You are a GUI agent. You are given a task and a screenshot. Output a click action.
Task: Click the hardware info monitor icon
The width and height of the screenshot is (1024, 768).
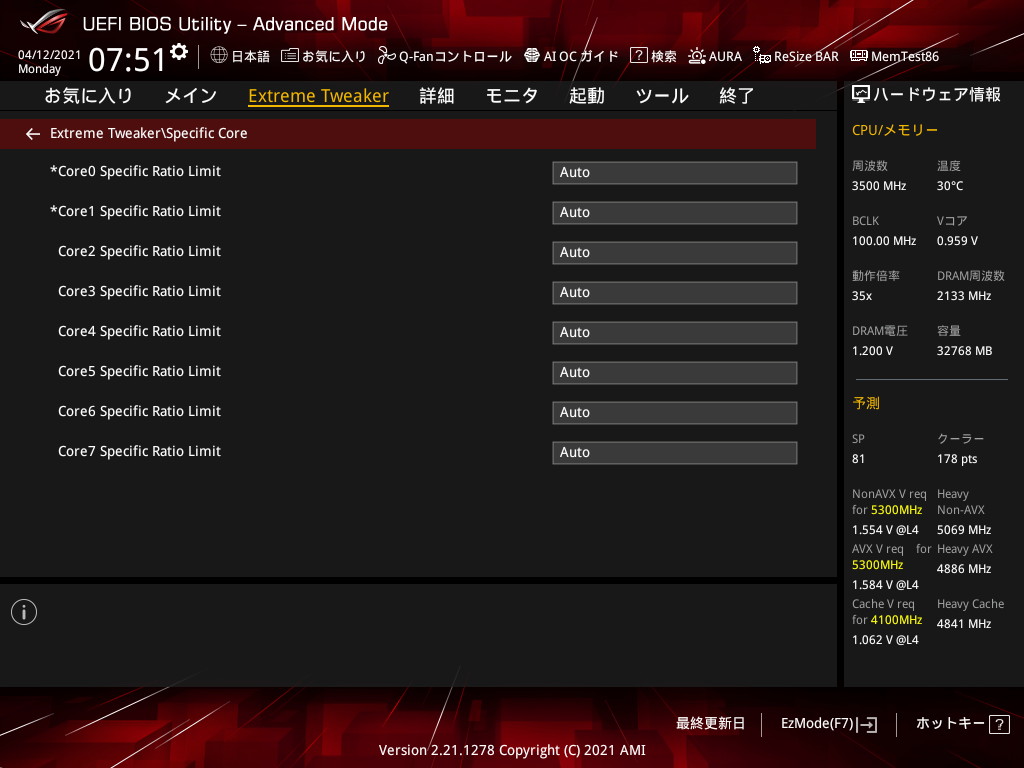point(861,95)
